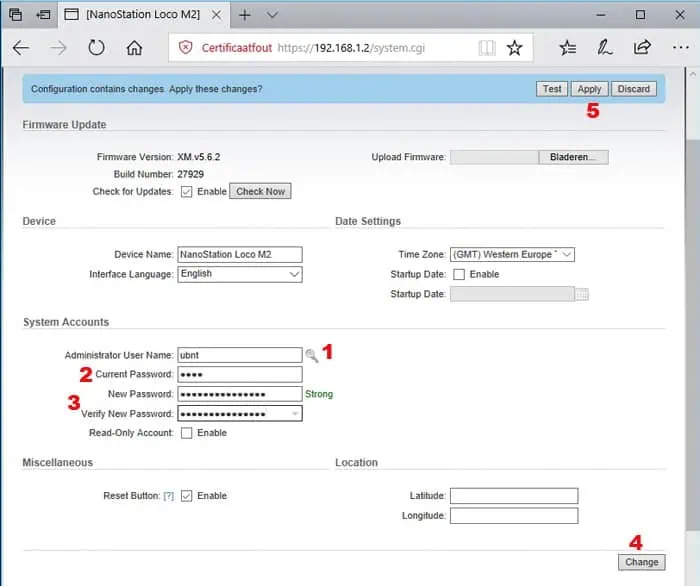Tick the Startup Date Enable checkbox
Image resolution: width=700 pixels, height=586 pixels.
(458, 274)
